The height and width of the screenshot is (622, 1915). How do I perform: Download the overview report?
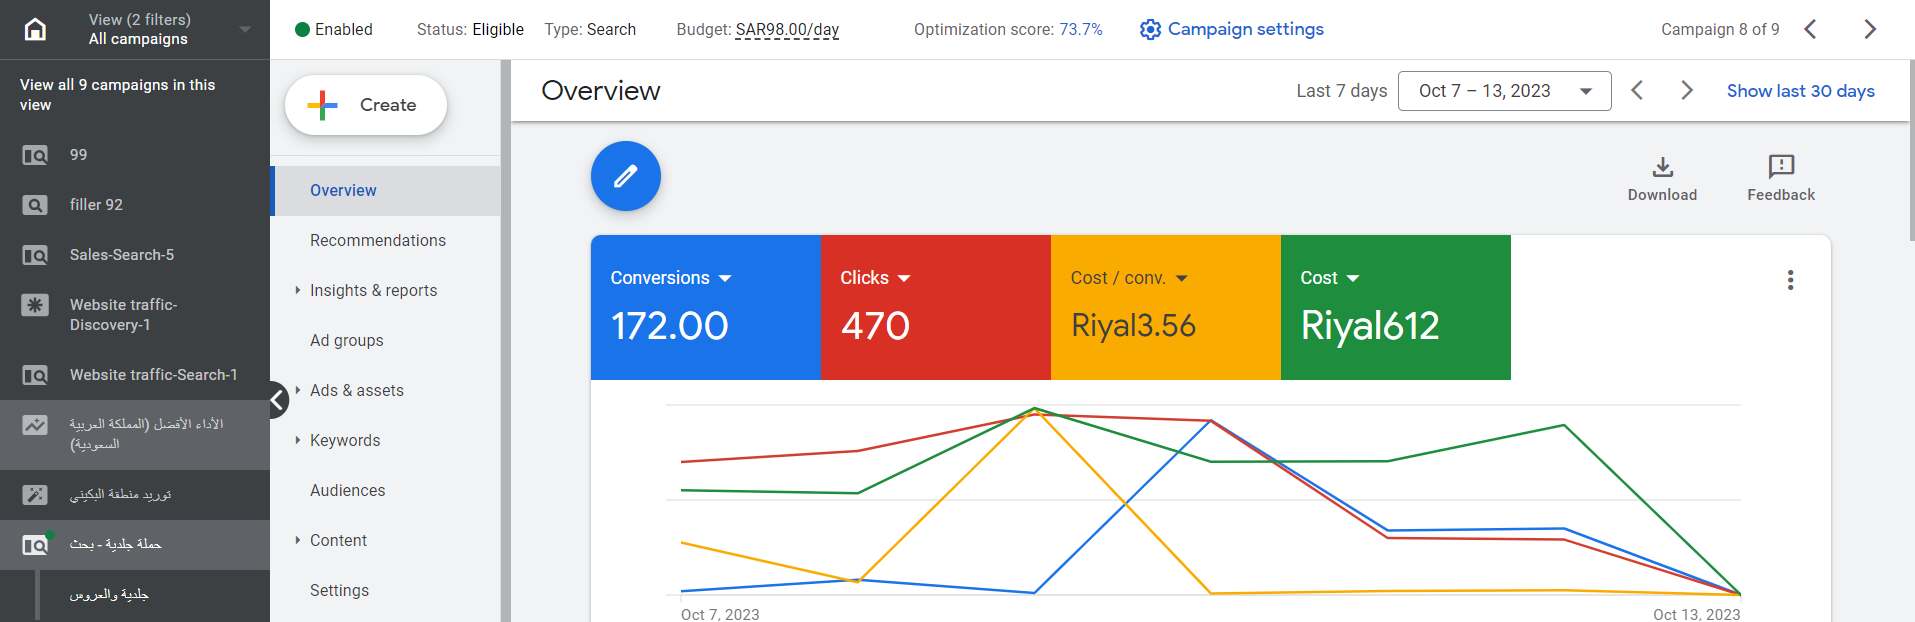pyautogui.click(x=1662, y=178)
